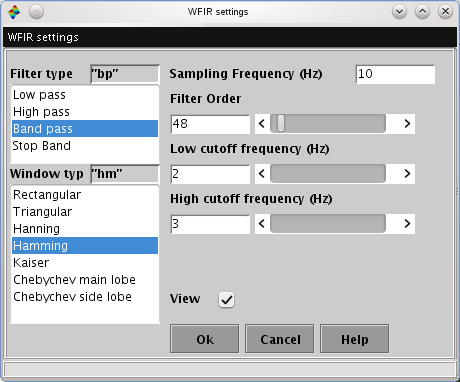Viewport: 460px width, 382px height.
Task: Click the Scilab logo icon in the title bar
Action: click(x=14, y=12)
